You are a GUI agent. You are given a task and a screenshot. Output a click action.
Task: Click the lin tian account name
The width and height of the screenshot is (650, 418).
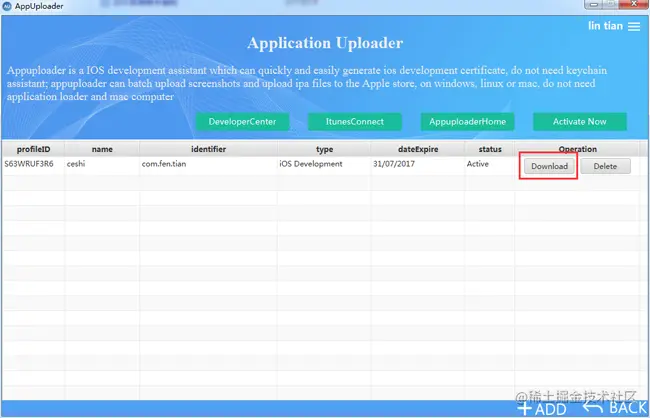point(605,26)
